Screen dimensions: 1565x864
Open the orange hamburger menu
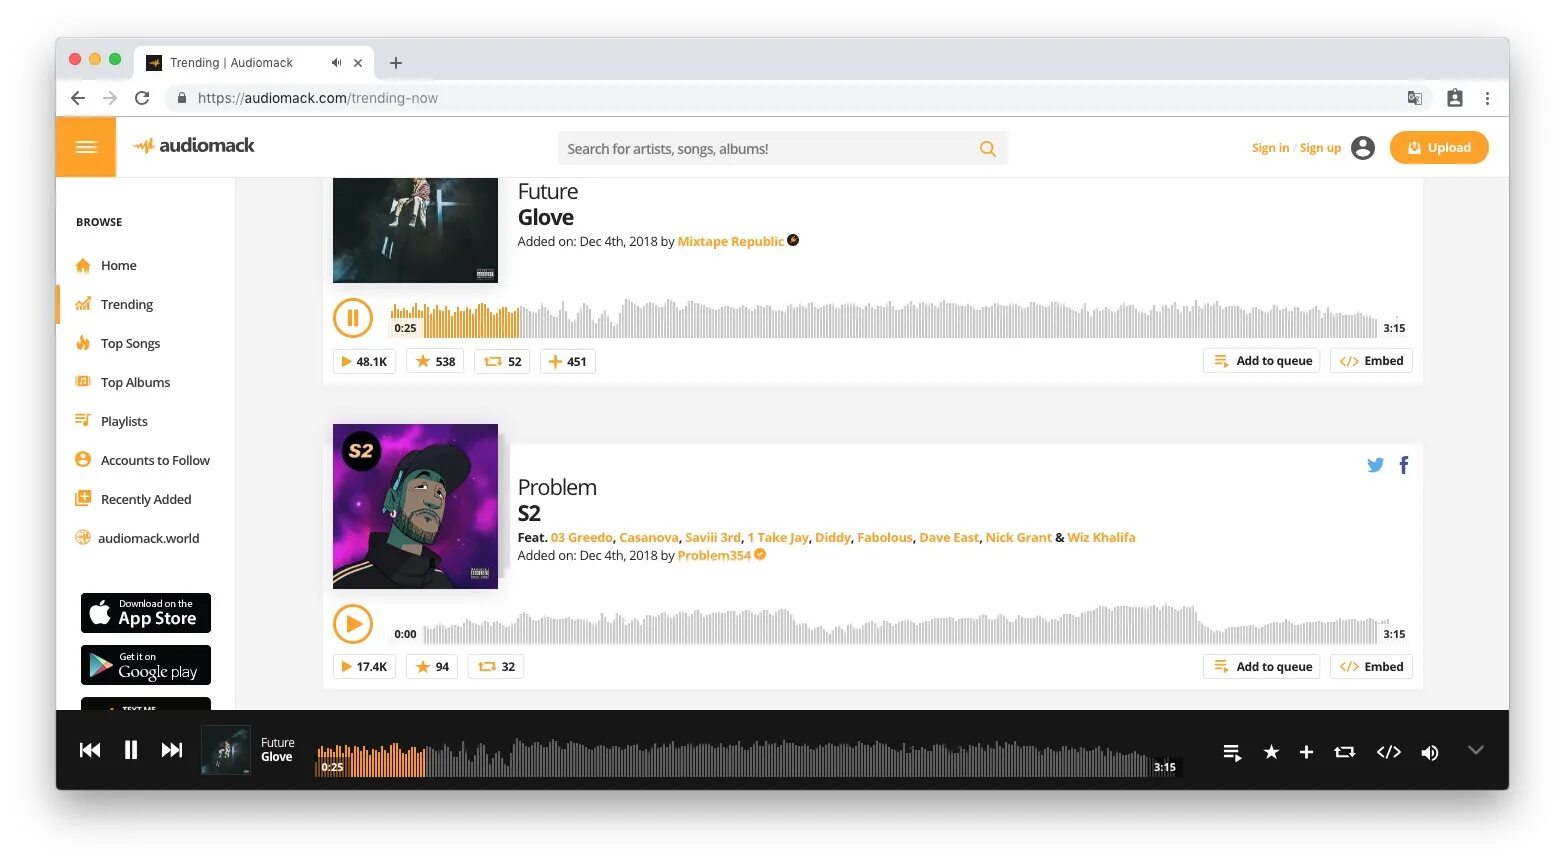tap(86, 147)
